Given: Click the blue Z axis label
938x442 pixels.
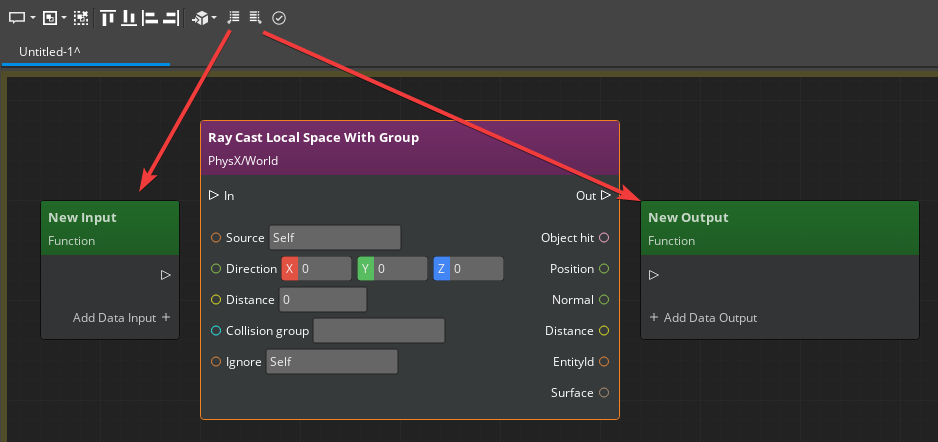Looking at the screenshot, I should [441, 269].
